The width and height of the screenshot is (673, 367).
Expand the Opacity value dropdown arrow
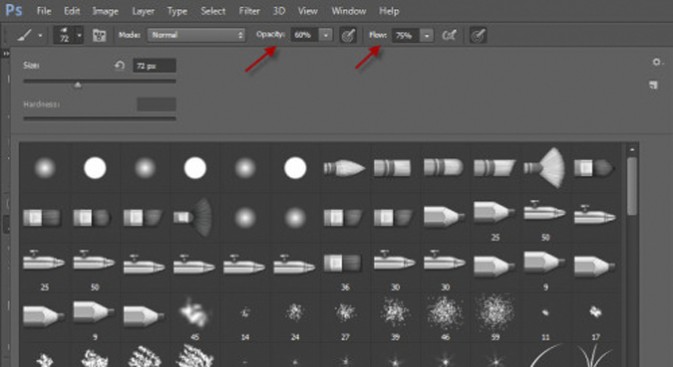click(x=326, y=35)
